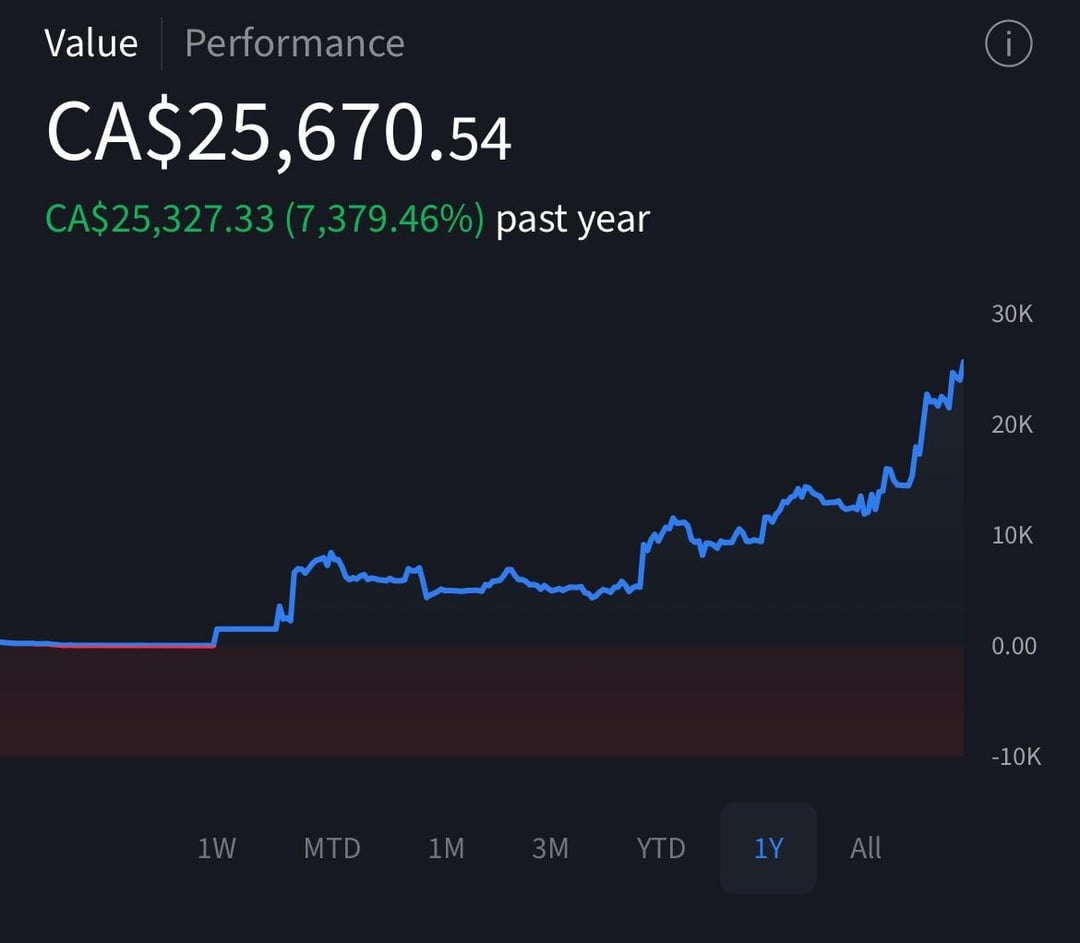
Task: Select the Value tab
Action: (x=91, y=44)
